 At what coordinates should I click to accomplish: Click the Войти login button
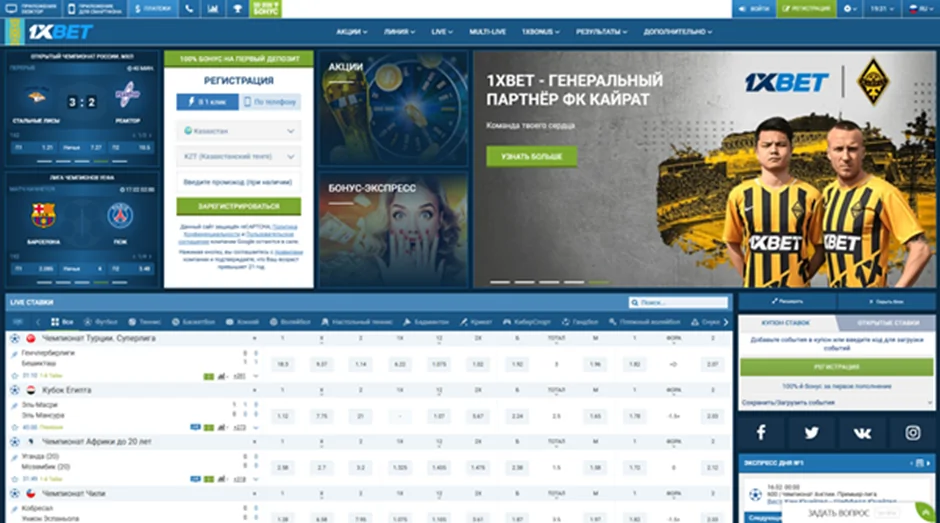coord(754,8)
